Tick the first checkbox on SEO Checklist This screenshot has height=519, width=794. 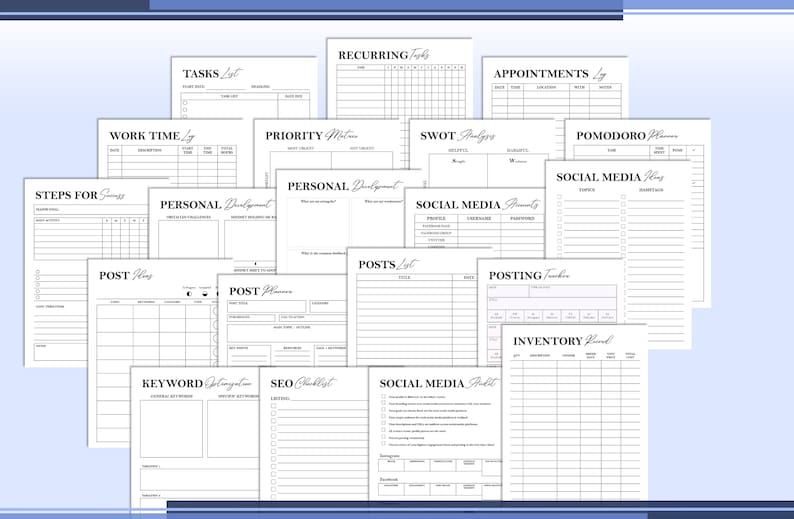pos(273,406)
